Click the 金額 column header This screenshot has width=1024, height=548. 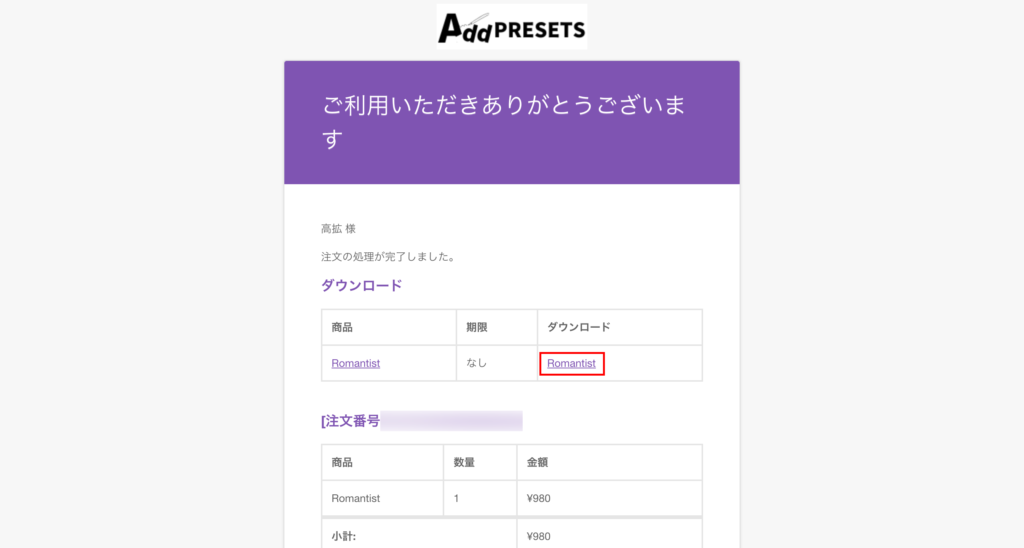point(537,462)
